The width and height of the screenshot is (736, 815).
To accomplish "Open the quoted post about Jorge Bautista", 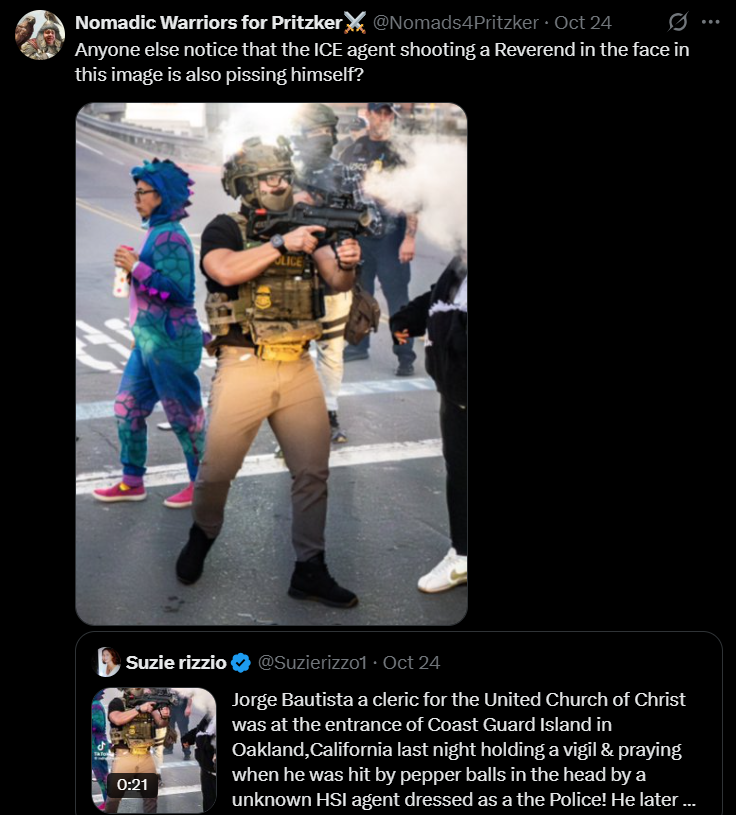I will pos(399,723).
